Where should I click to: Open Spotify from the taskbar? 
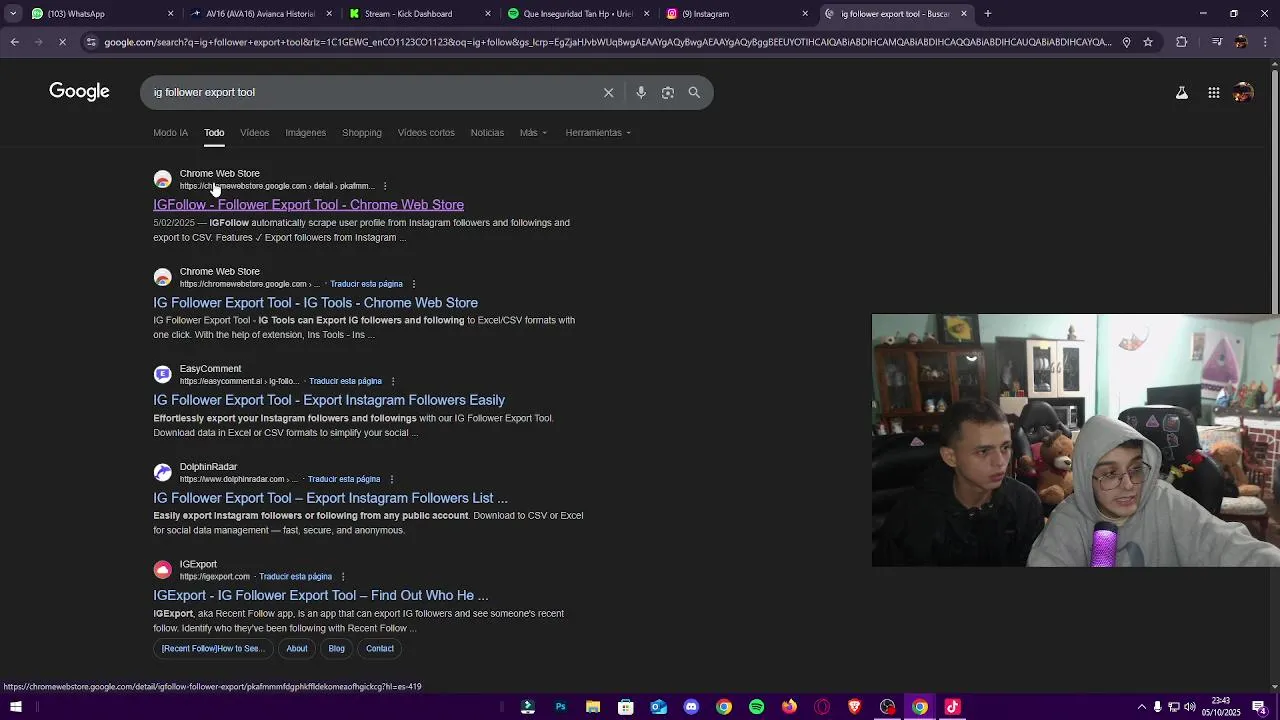(756, 707)
